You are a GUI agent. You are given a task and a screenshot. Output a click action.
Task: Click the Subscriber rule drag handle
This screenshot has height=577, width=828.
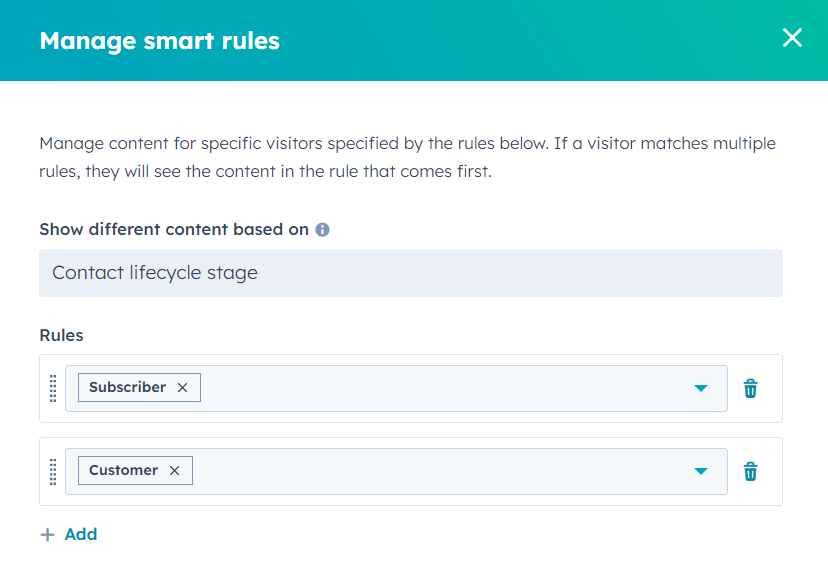click(x=52, y=389)
